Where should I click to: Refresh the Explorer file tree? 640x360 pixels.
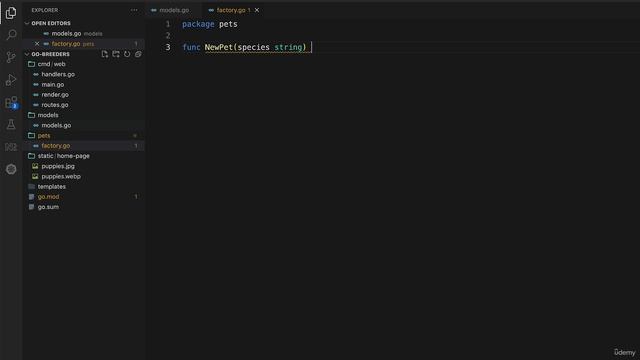(x=127, y=54)
